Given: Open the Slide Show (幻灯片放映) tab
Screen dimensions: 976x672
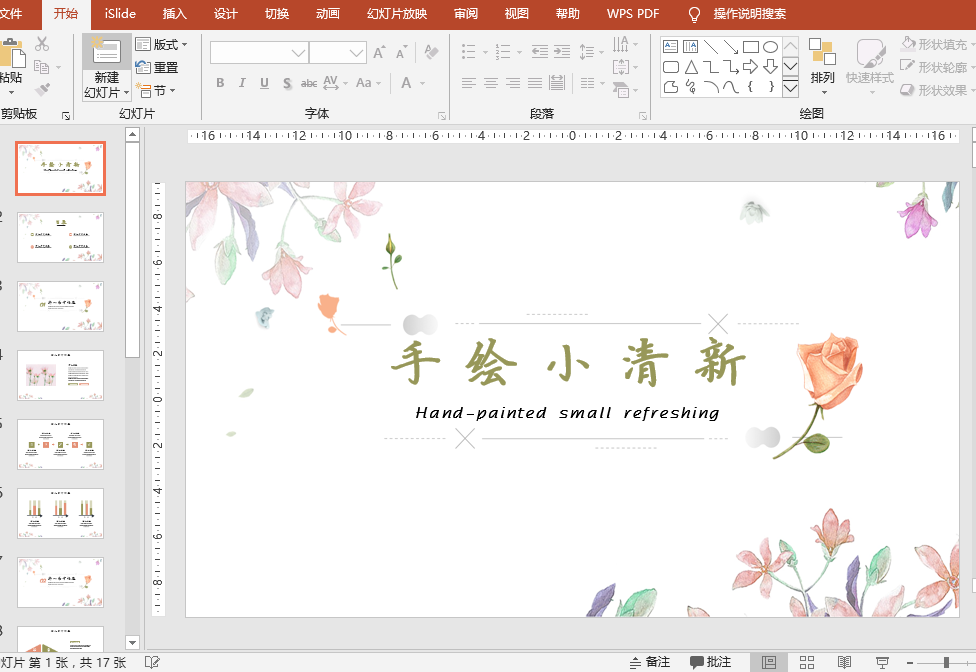Looking at the screenshot, I should [397, 14].
